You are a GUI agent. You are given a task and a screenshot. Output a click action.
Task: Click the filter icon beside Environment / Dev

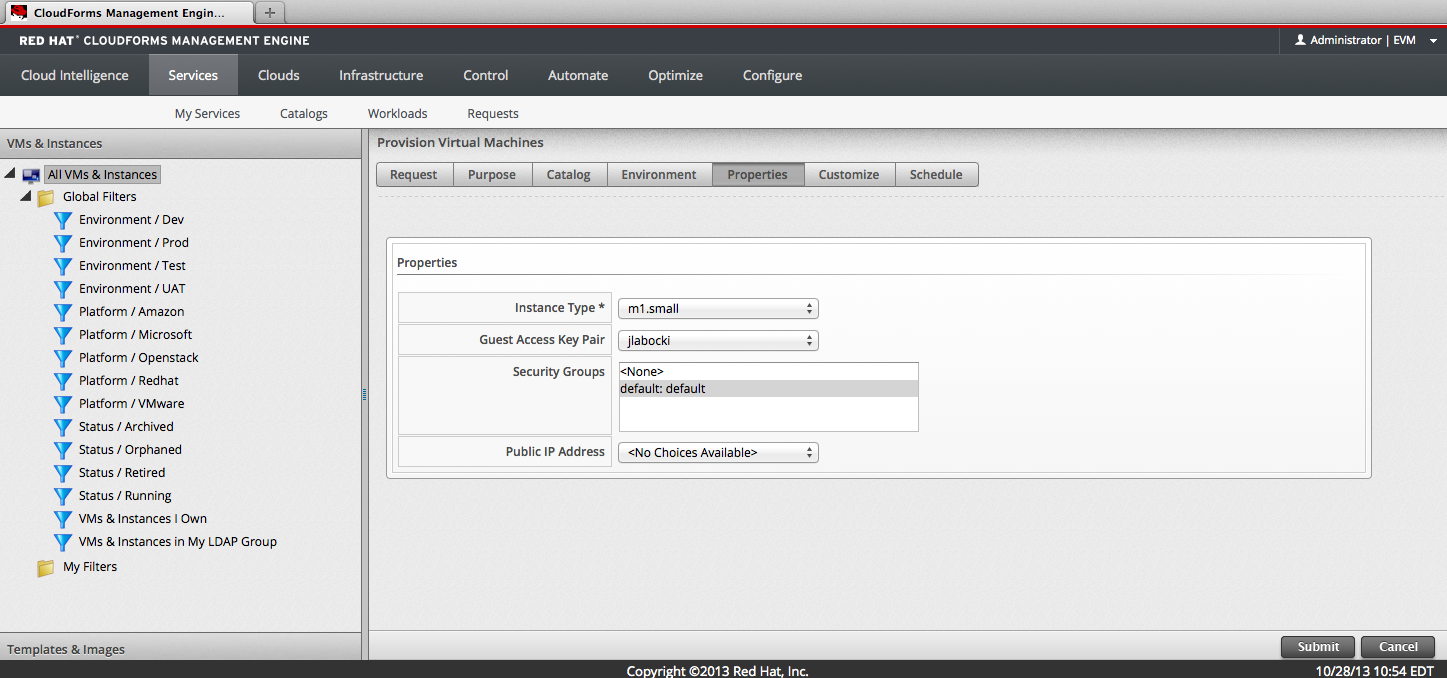point(63,220)
